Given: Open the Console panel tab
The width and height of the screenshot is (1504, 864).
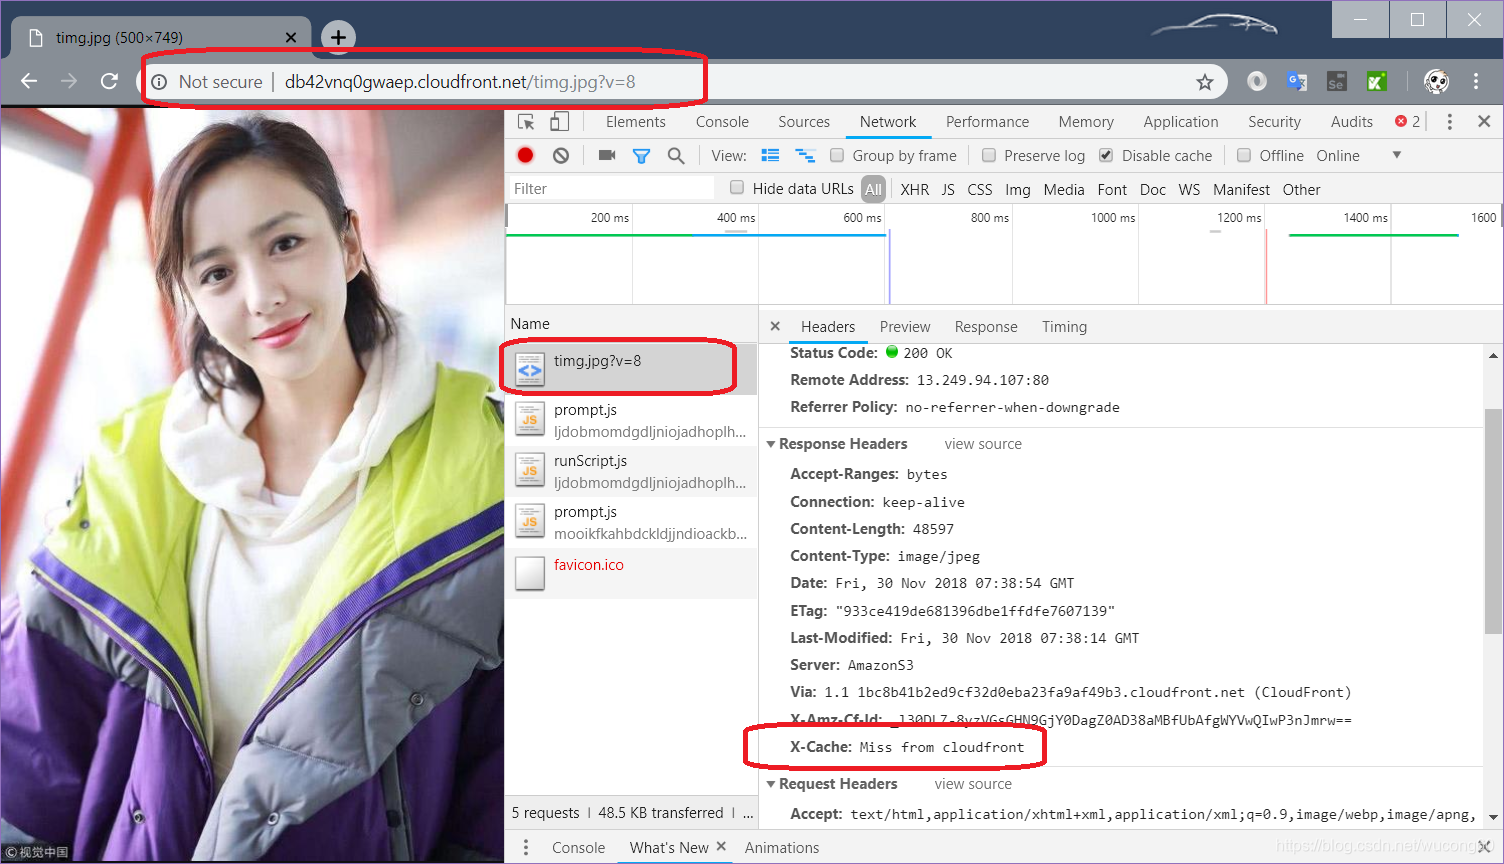Looking at the screenshot, I should coord(722,121).
